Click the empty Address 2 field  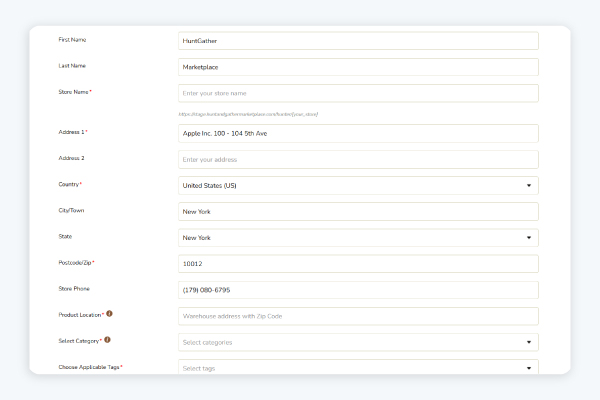coord(357,159)
